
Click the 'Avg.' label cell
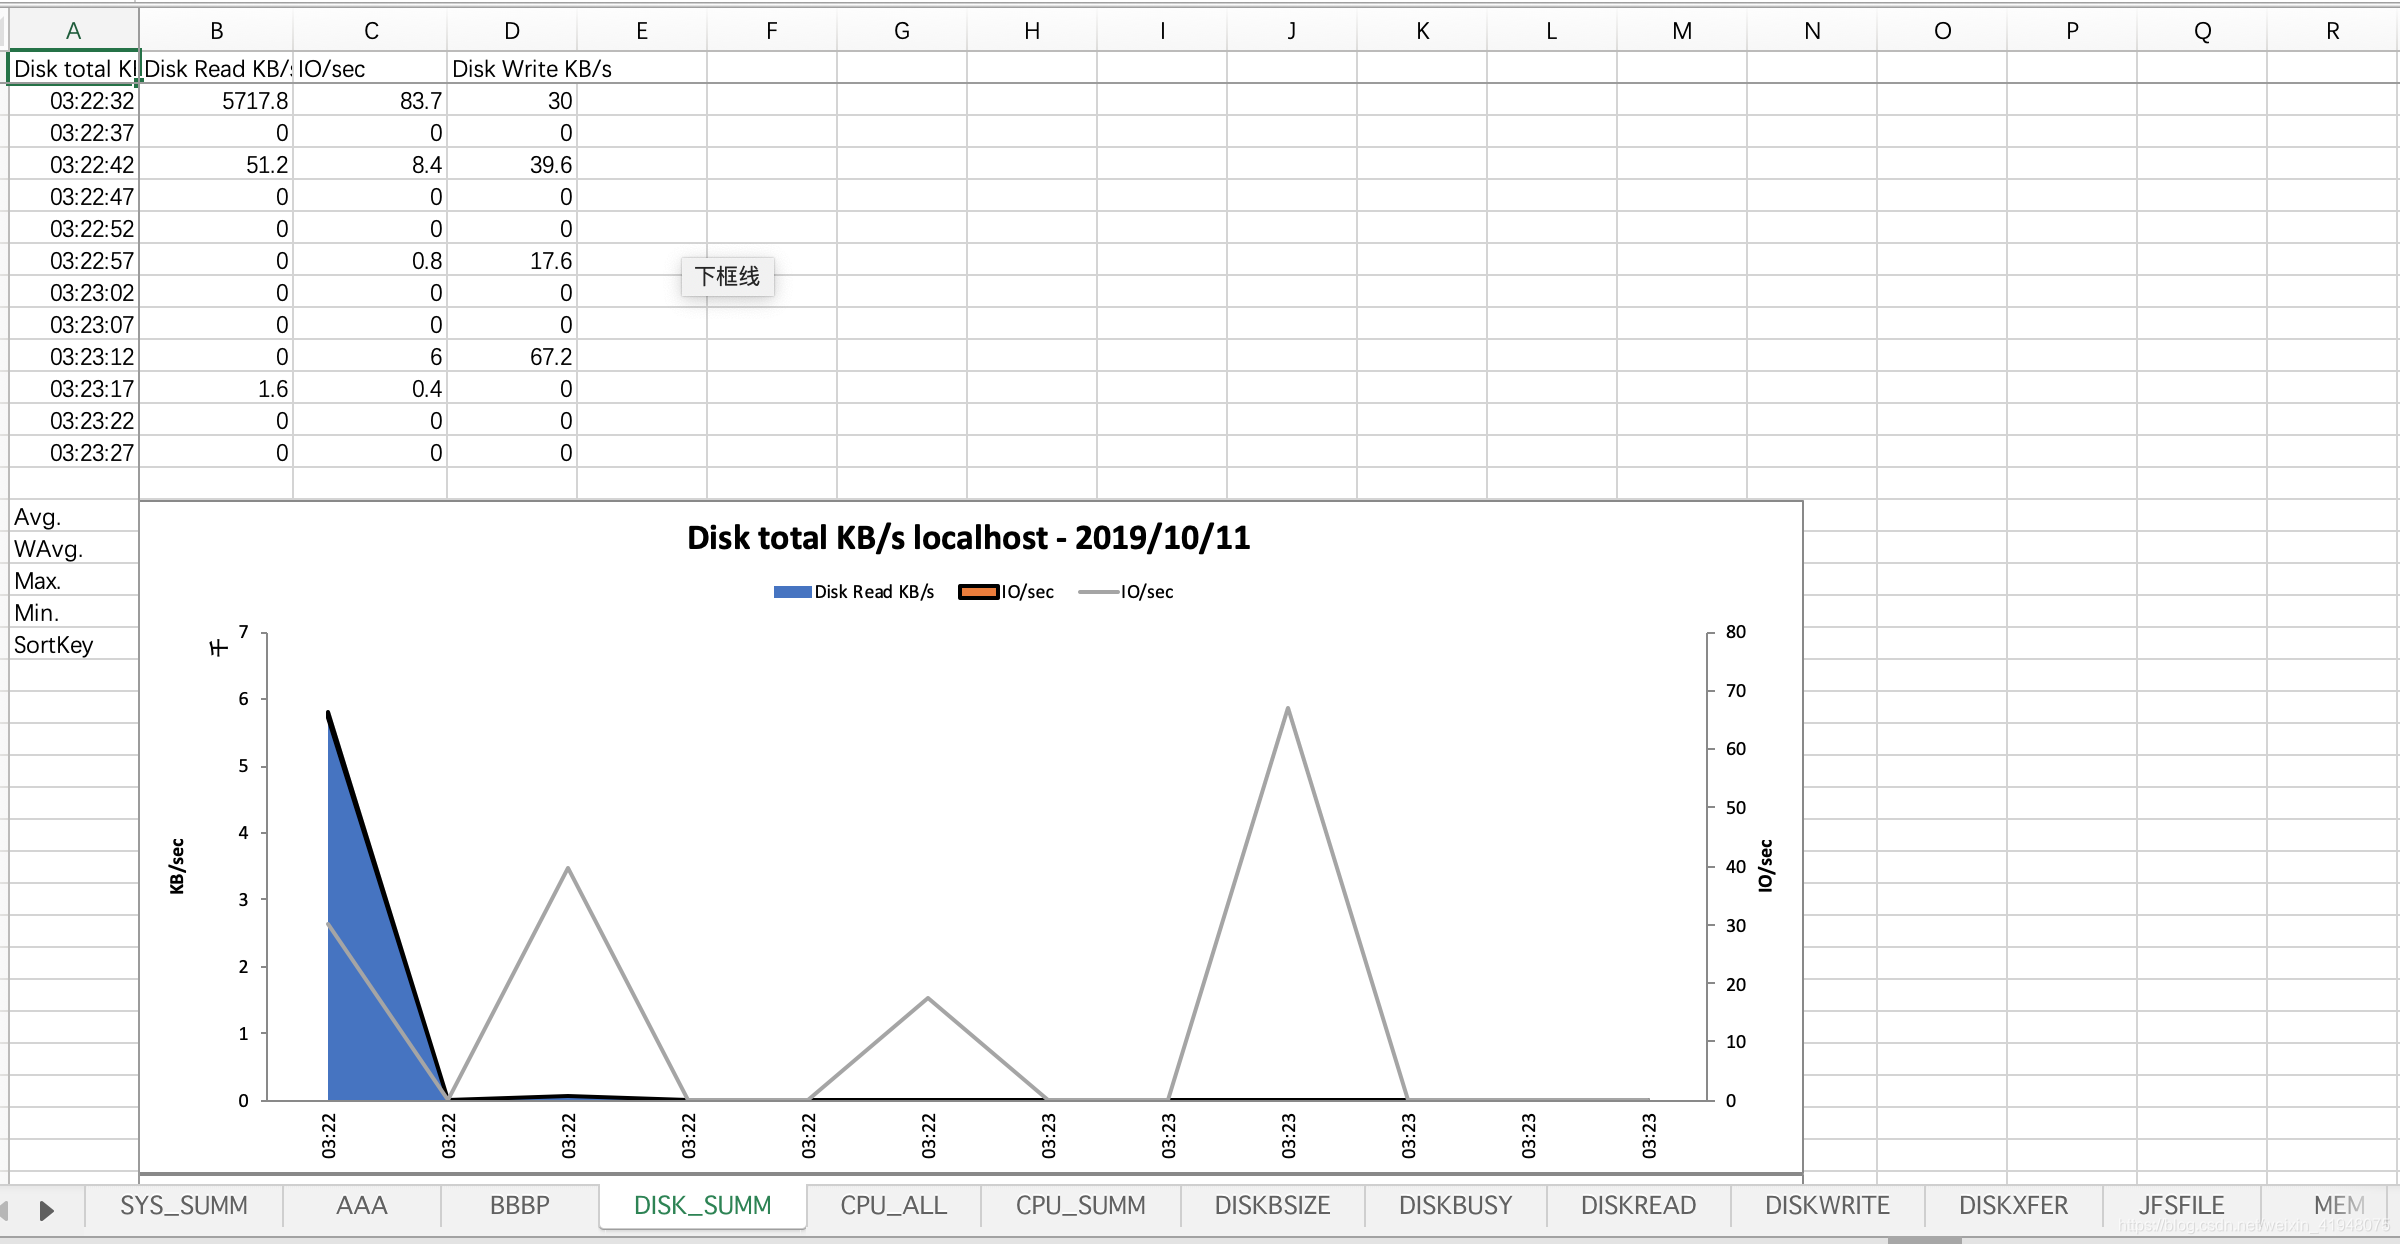pos(74,516)
